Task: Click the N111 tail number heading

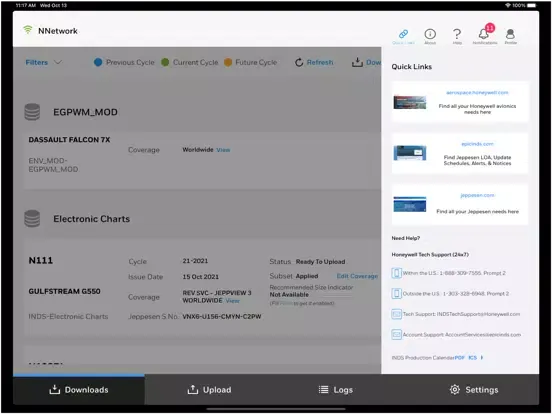Action: (40, 261)
